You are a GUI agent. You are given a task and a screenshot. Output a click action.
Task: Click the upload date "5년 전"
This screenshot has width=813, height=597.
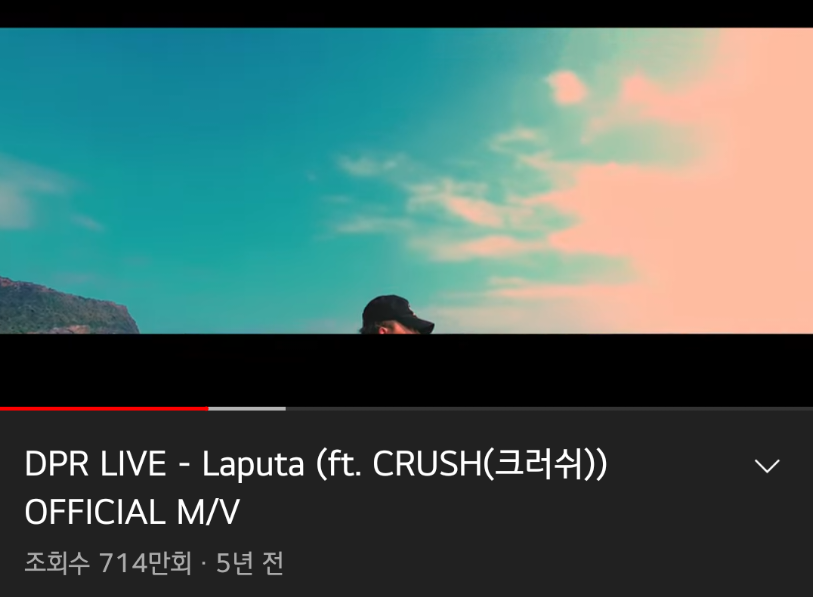pyautogui.click(x=249, y=563)
